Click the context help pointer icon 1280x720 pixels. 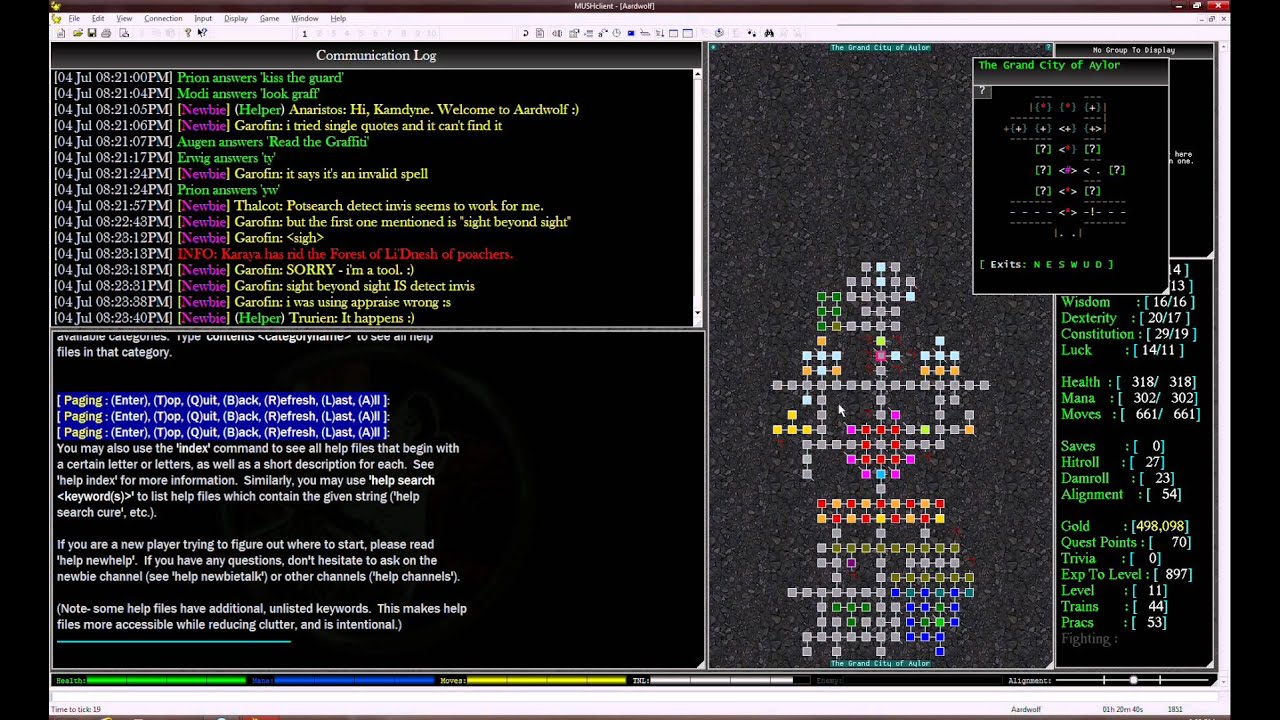(202, 33)
